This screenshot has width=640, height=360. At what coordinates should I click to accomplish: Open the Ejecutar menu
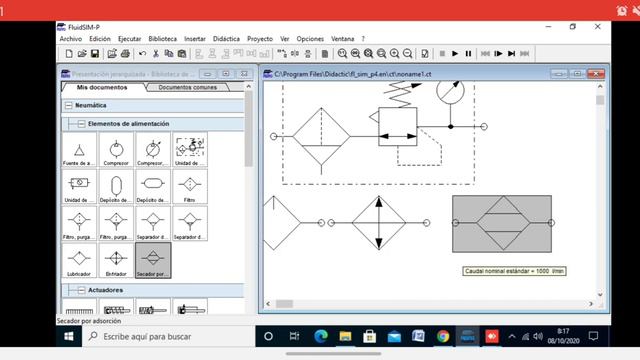tap(129, 39)
